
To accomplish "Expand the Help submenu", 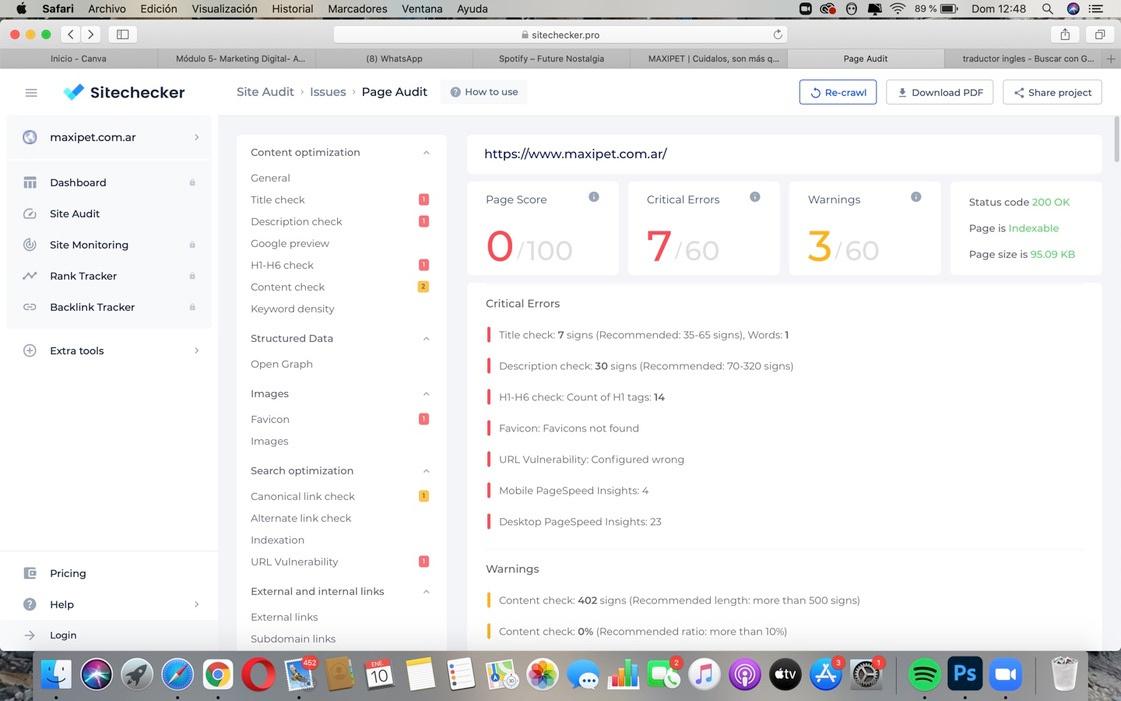I will pos(197,605).
